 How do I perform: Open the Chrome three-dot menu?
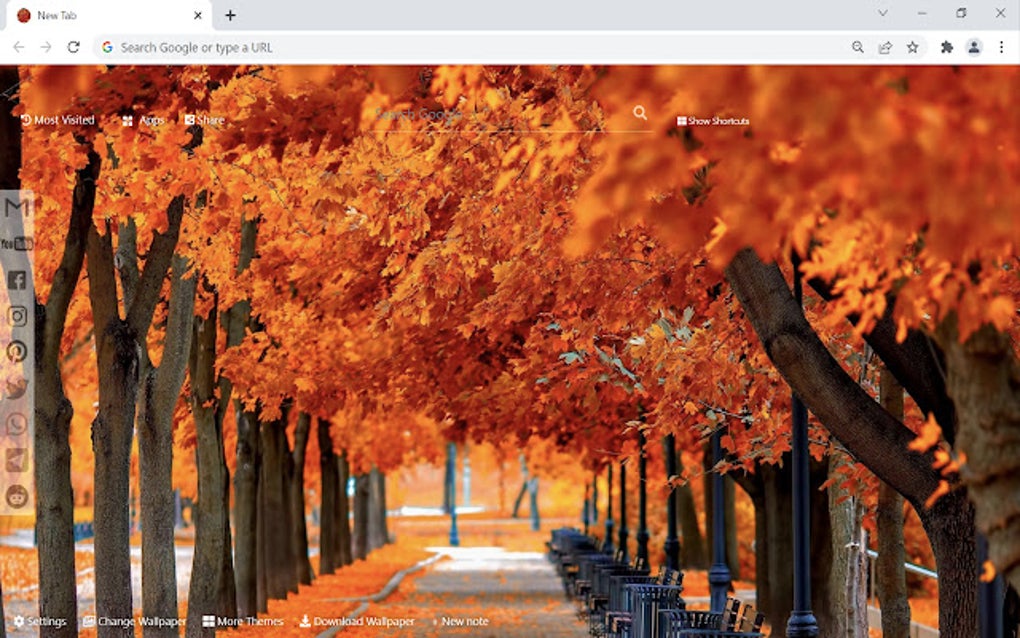[1003, 46]
